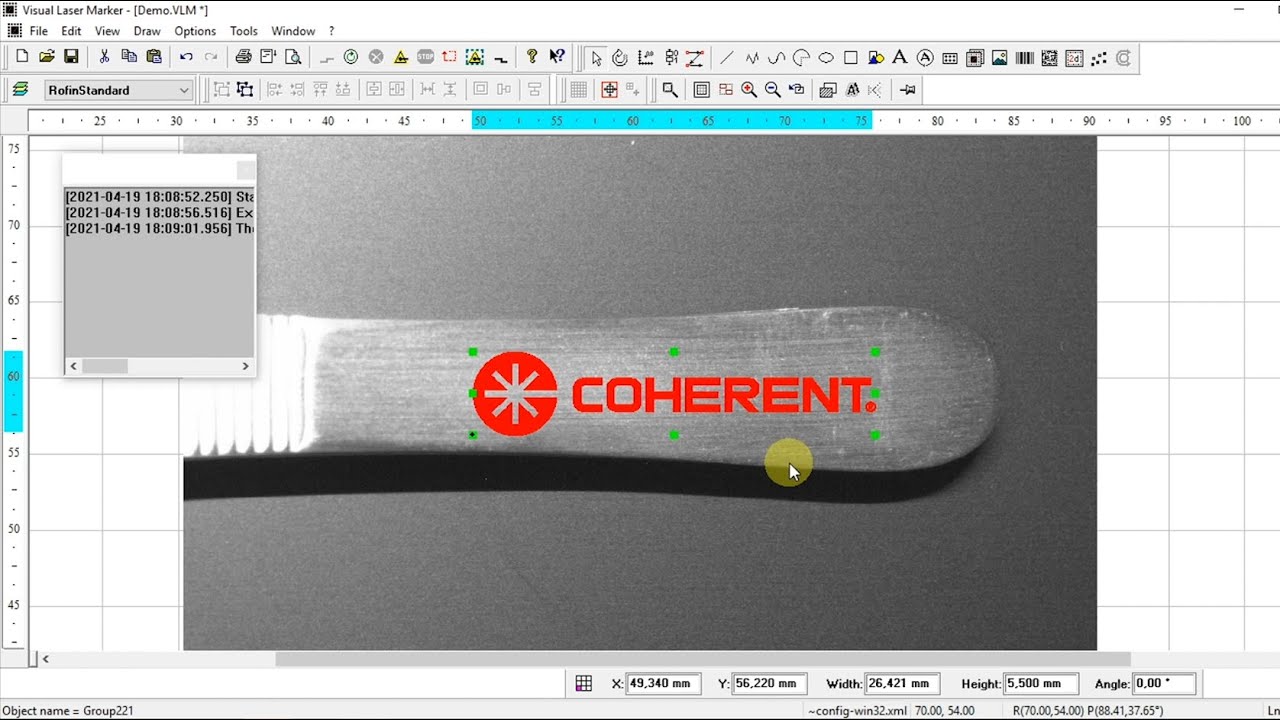The height and width of the screenshot is (720, 1280).
Task: Undo the last action
Action: [186, 57]
